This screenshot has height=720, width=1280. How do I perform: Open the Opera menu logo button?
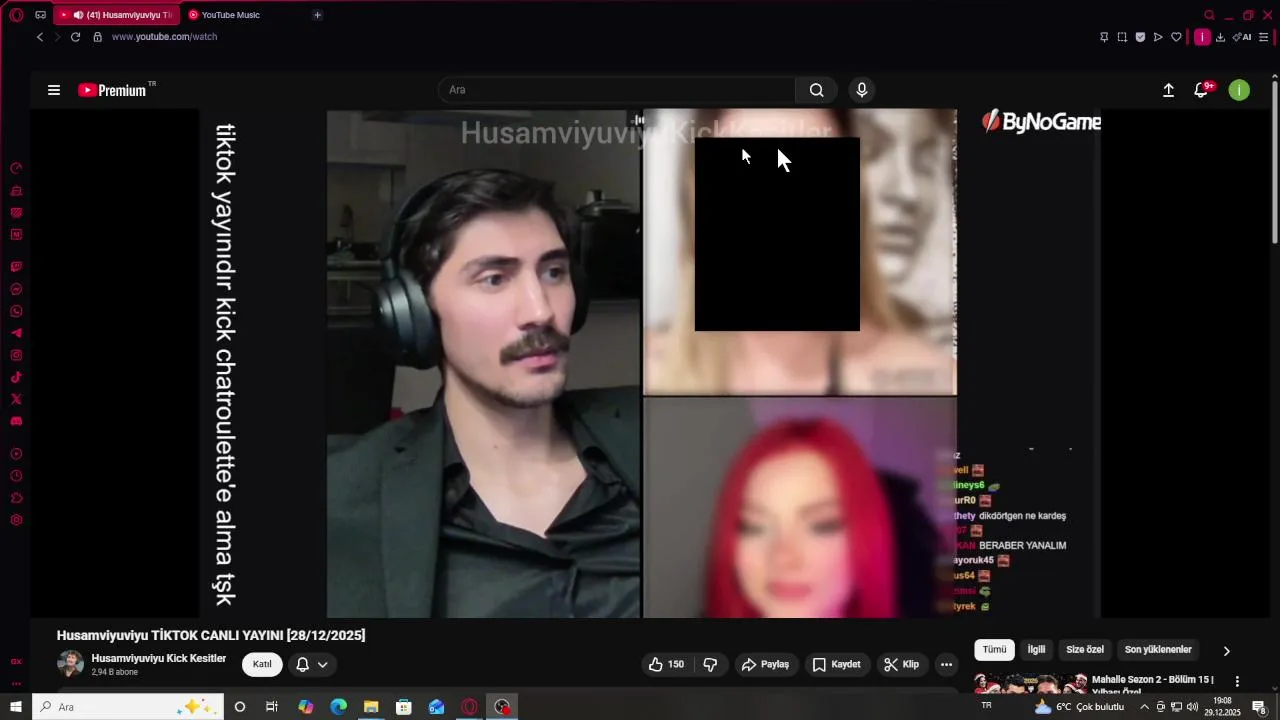tap(16, 15)
